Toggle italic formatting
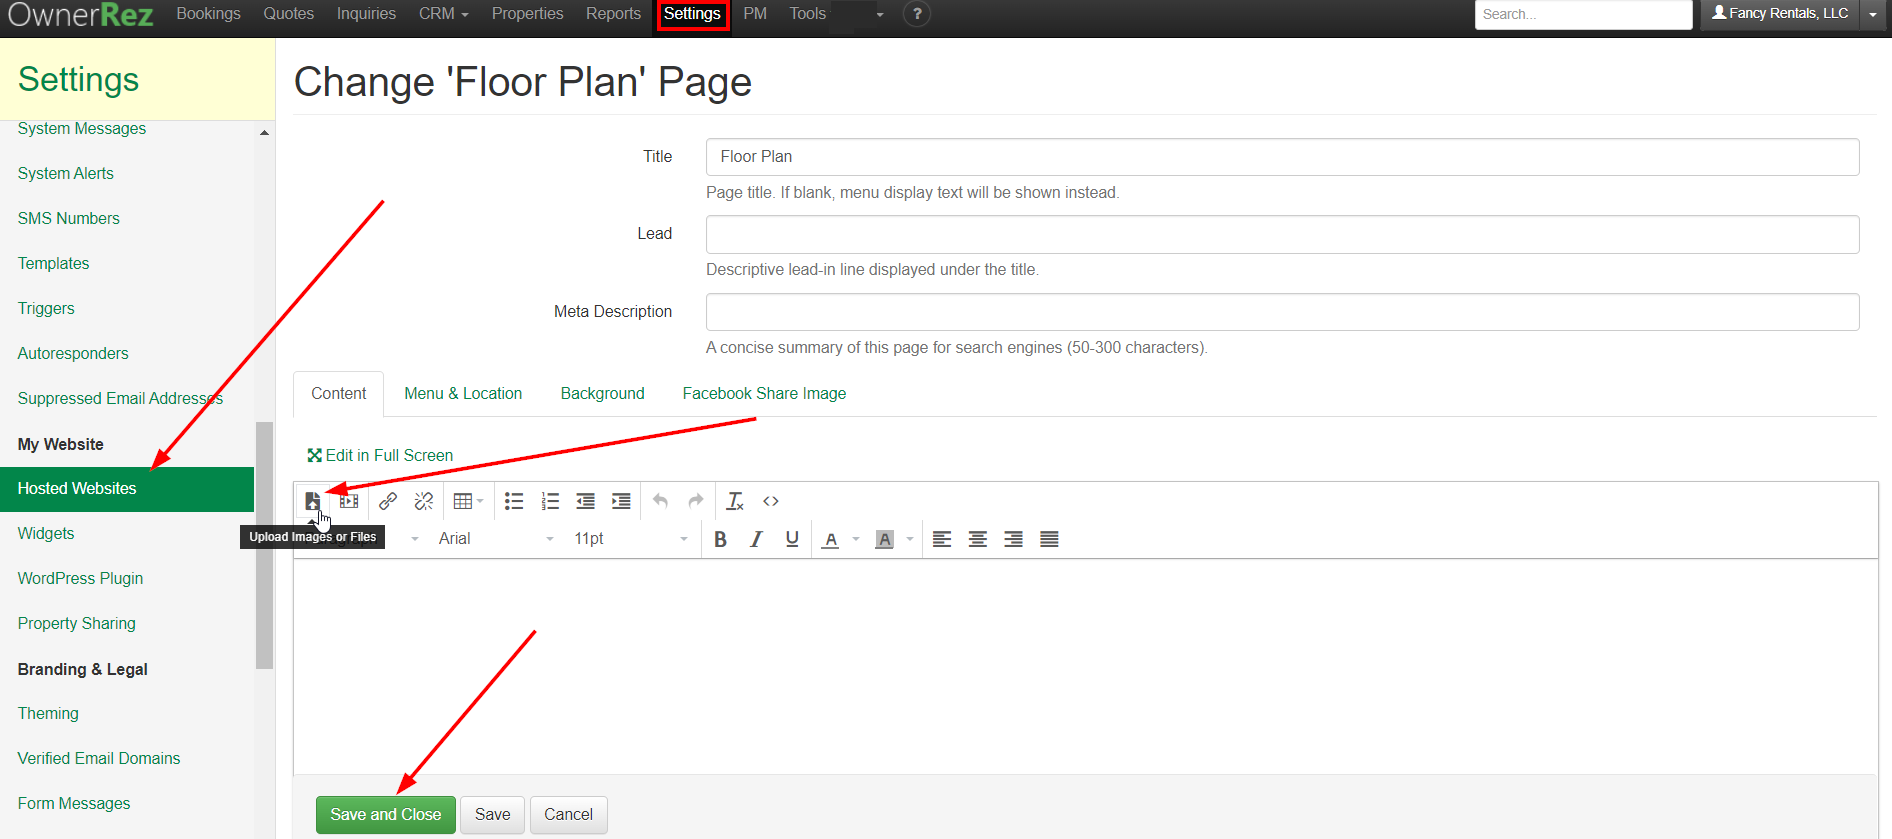Viewport: 1892px width, 839px height. click(756, 539)
